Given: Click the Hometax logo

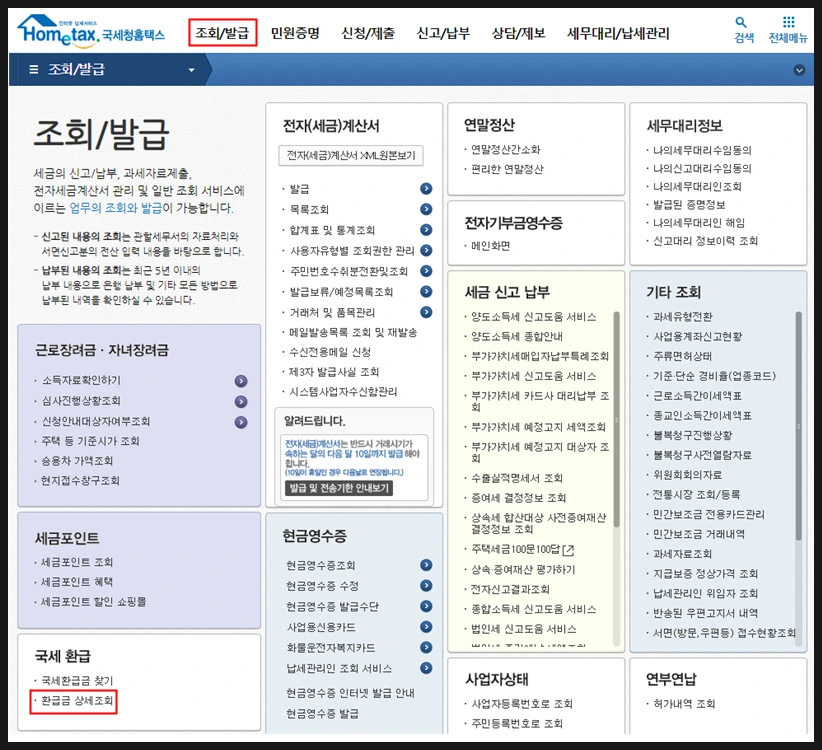Looking at the screenshot, I should point(91,30).
